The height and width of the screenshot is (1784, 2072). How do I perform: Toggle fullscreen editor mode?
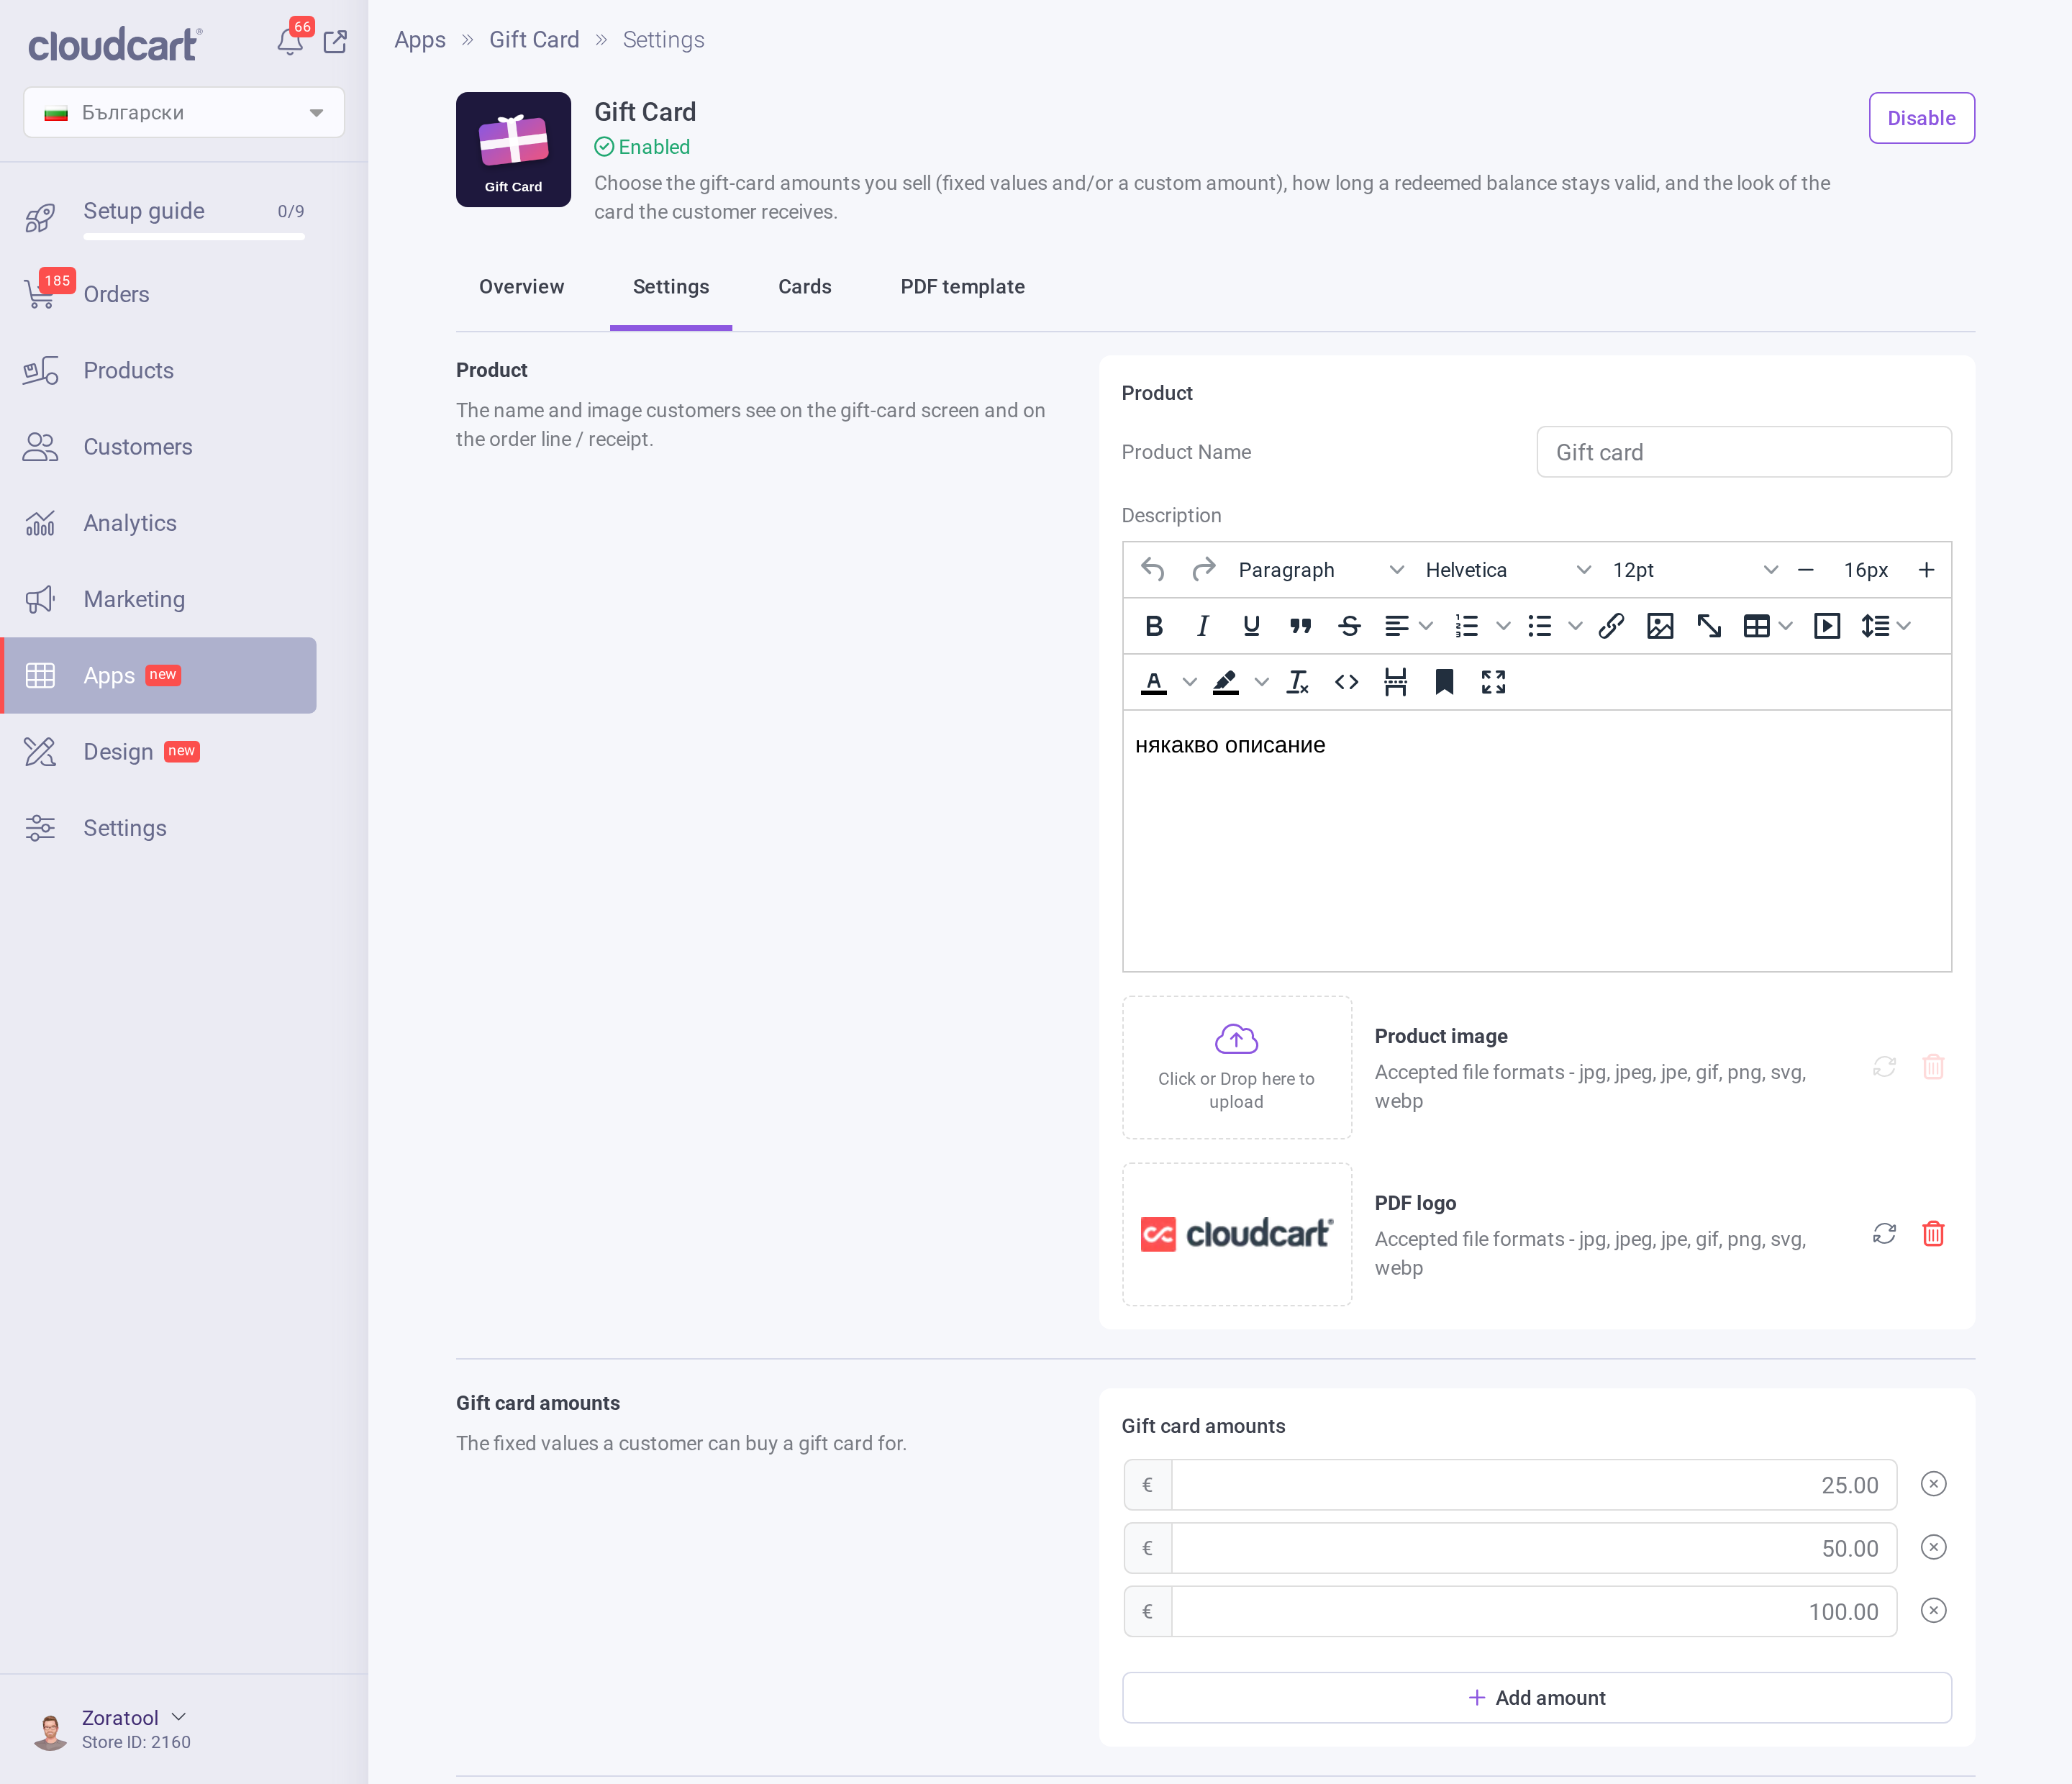(1493, 682)
